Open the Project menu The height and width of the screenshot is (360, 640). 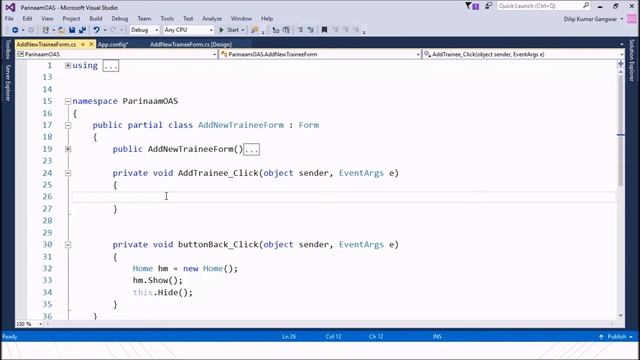click(71, 19)
